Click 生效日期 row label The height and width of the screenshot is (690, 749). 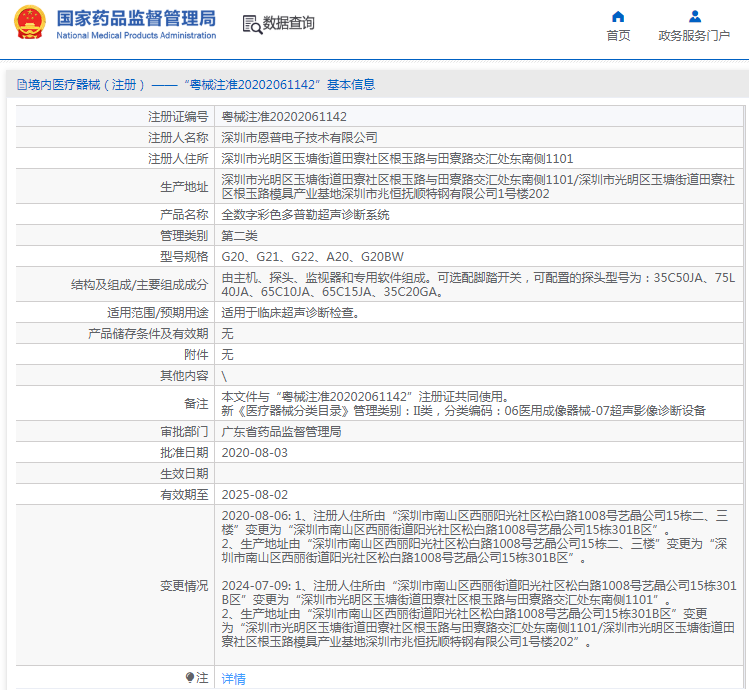tap(184, 474)
